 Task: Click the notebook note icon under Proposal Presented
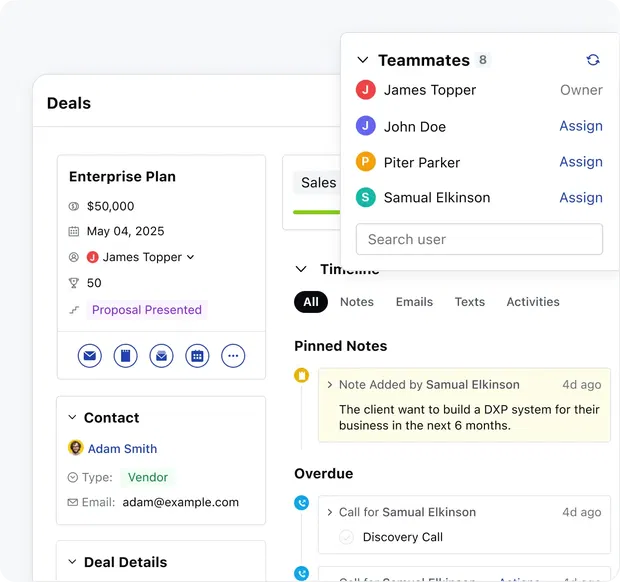coord(125,356)
